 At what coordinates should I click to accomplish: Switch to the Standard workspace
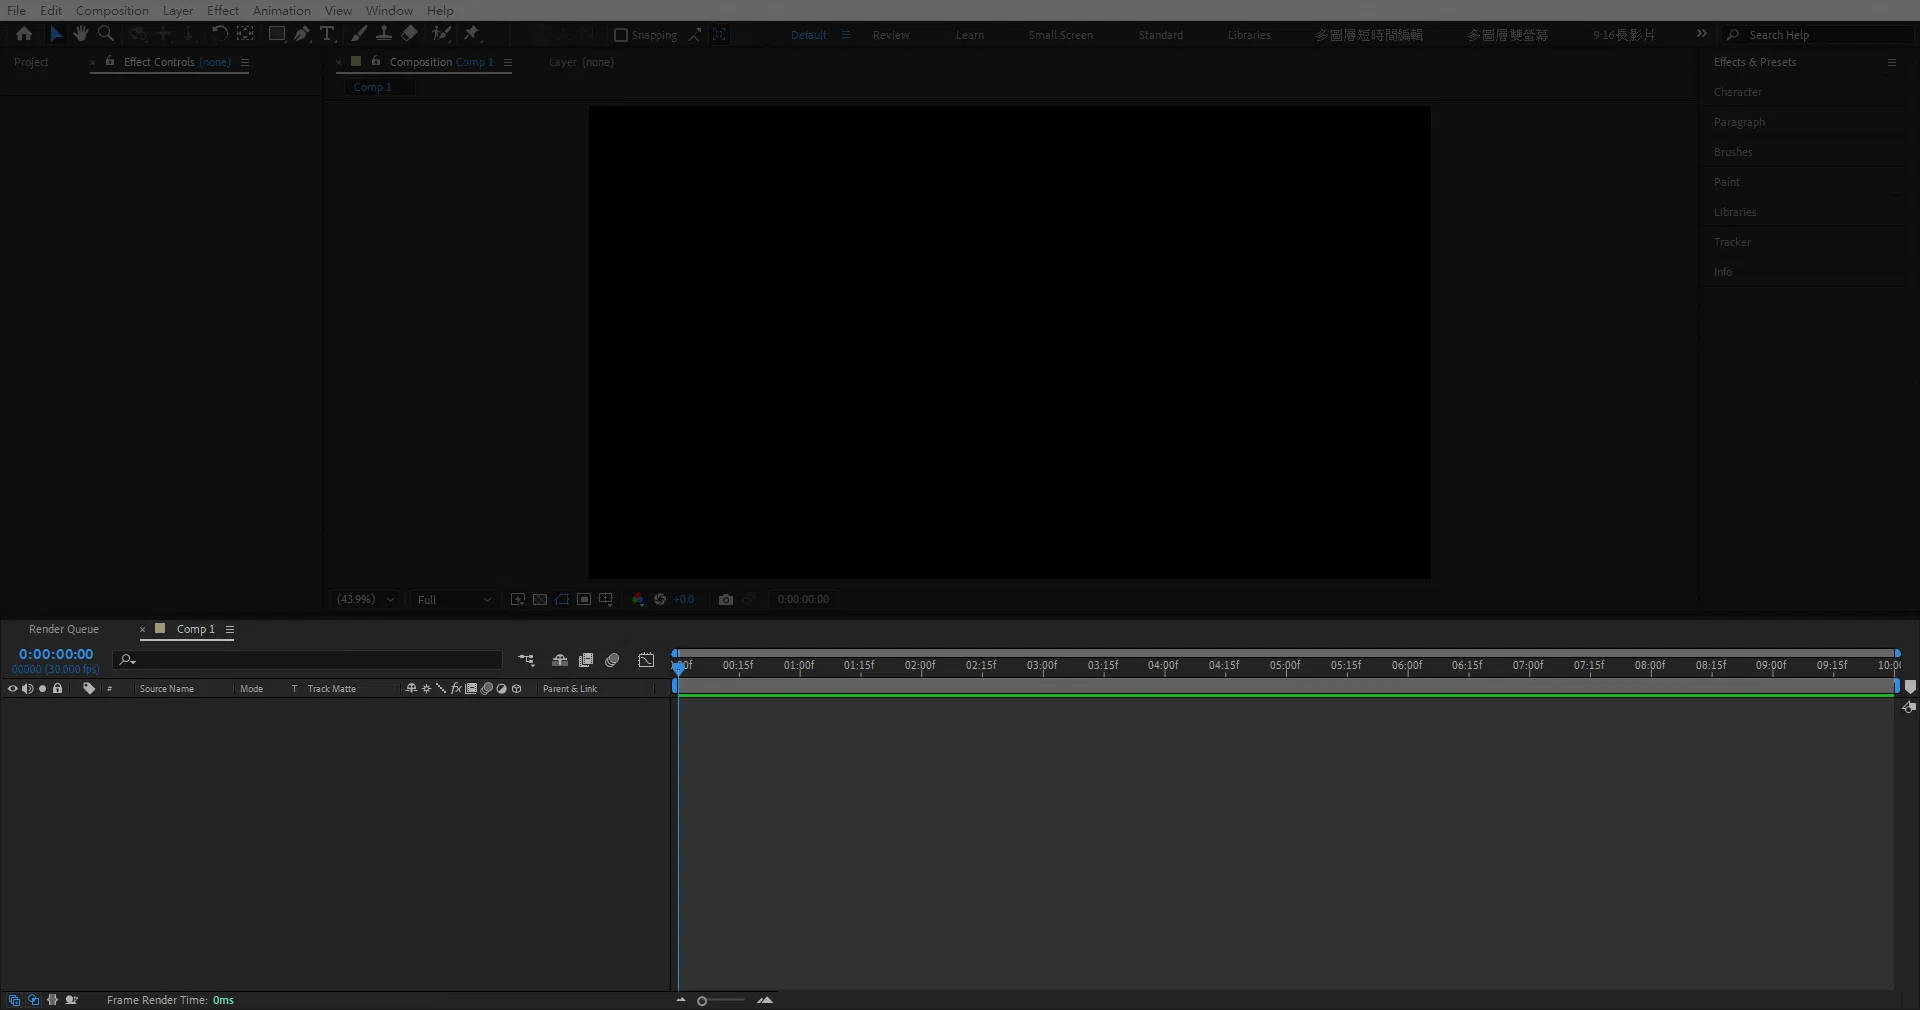[x=1161, y=35]
